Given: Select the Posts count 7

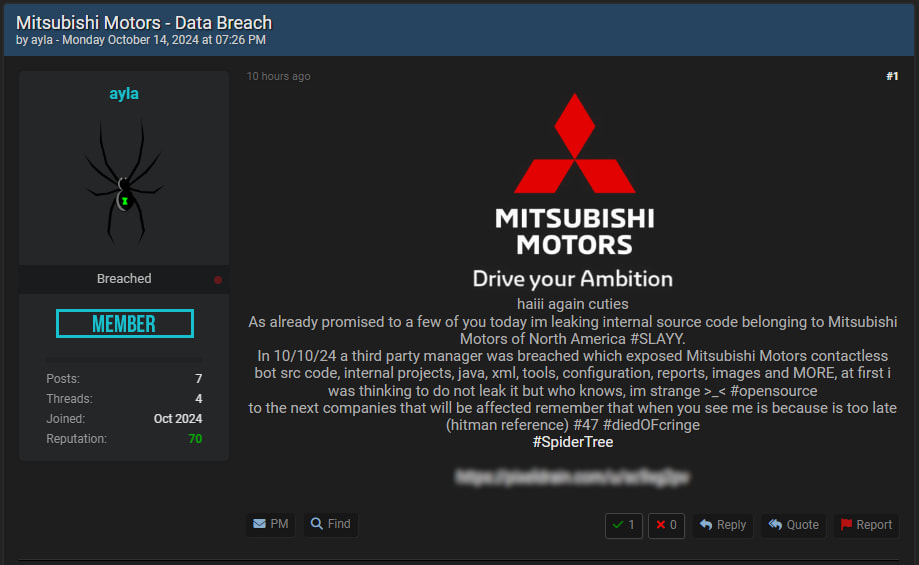Looking at the screenshot, I should tap(199, 379).
